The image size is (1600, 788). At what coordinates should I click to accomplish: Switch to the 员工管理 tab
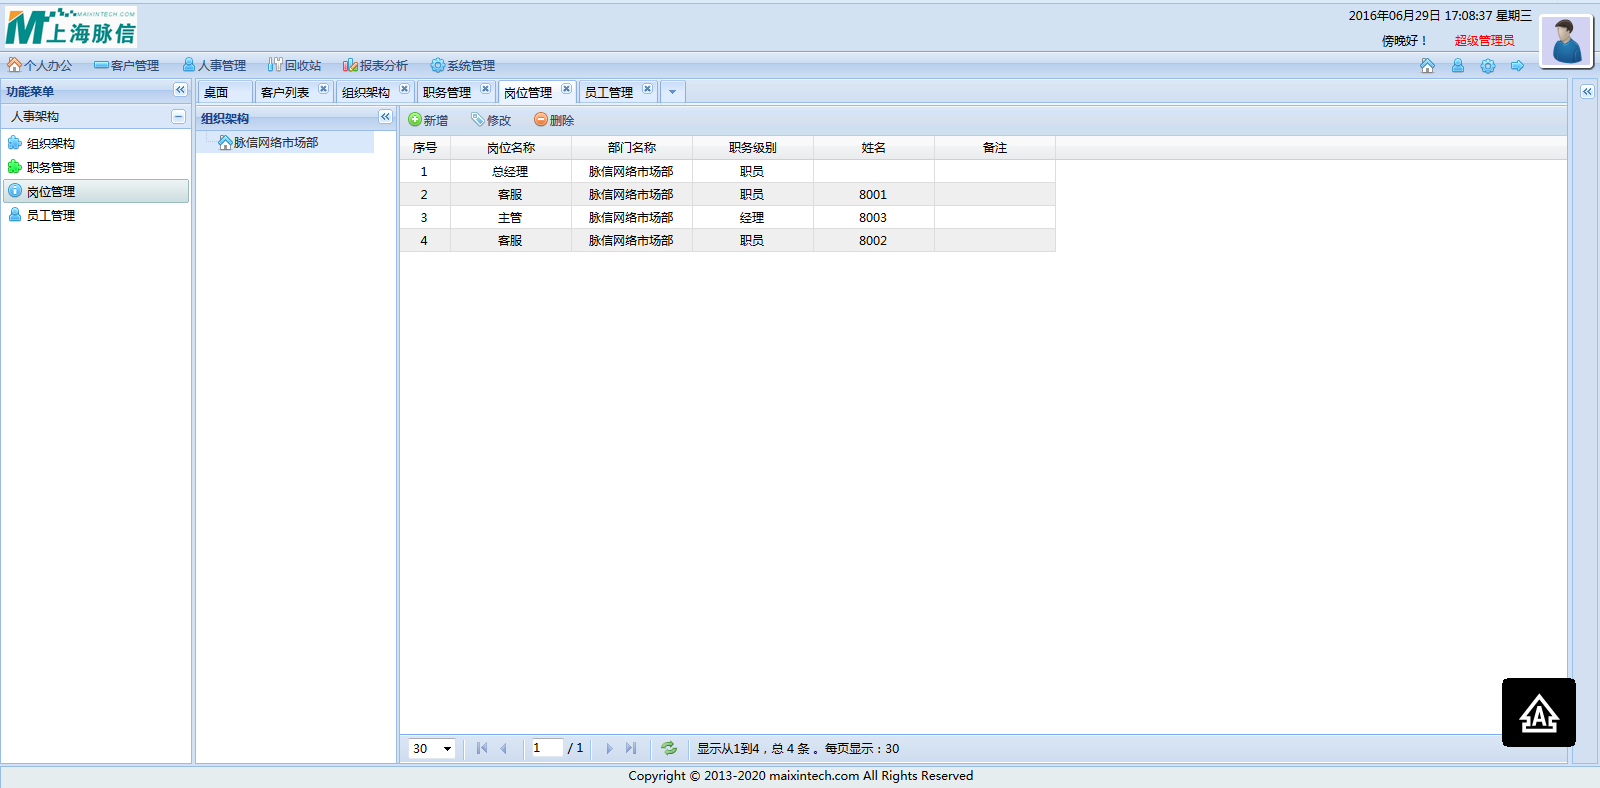[608, 92]
